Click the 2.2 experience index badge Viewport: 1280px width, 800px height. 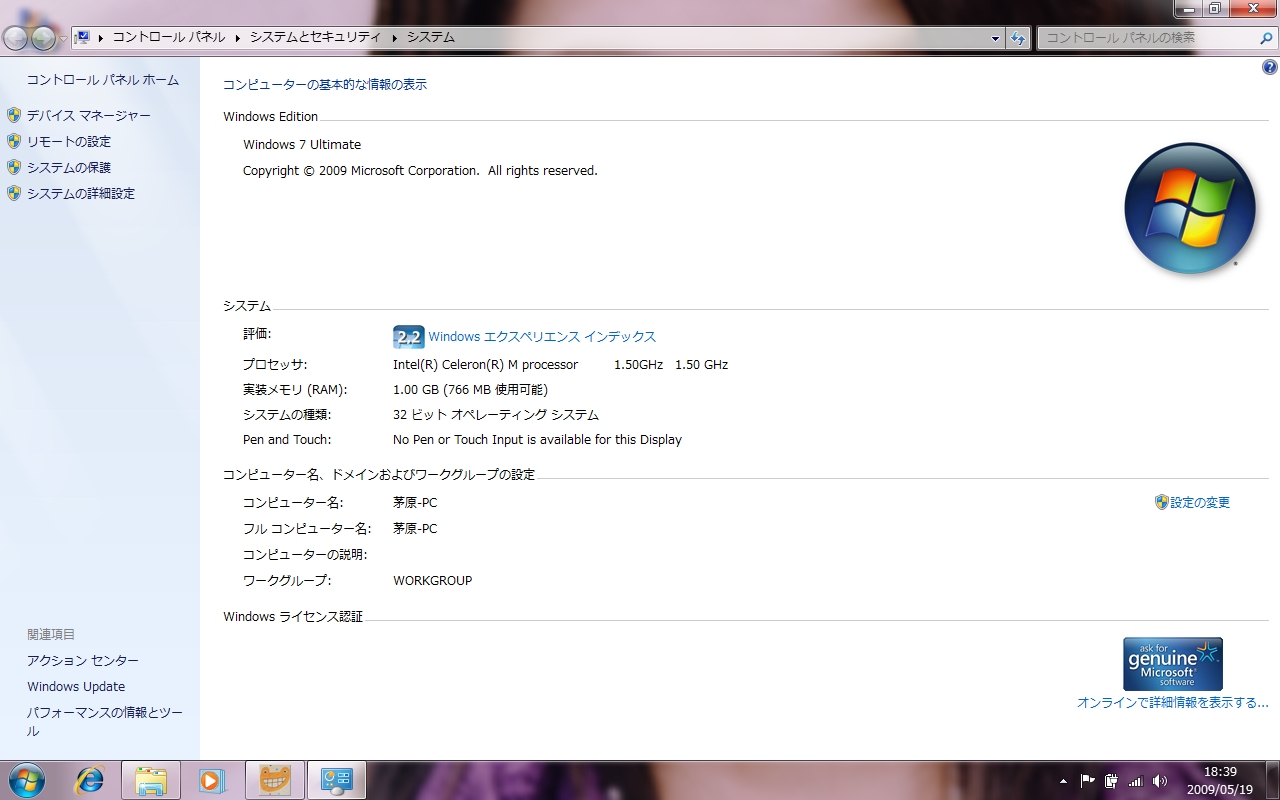[x=409, y=337]
